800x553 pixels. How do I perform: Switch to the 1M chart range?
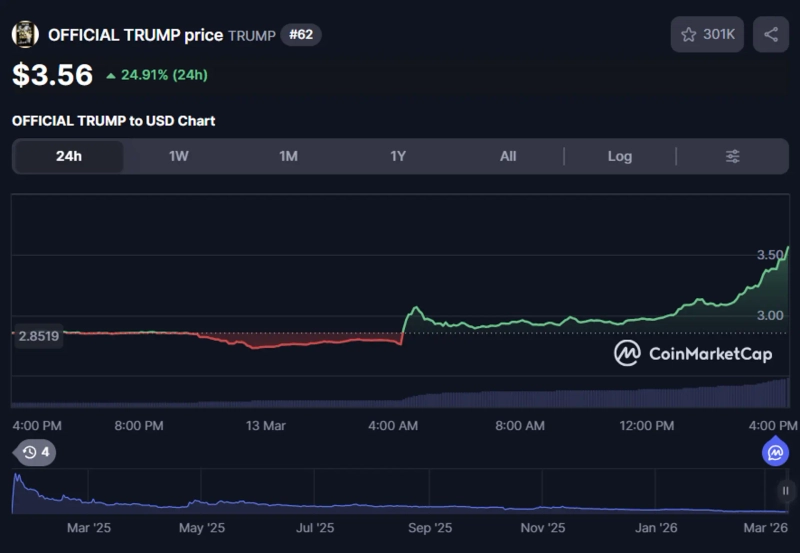tap(289, 156)
